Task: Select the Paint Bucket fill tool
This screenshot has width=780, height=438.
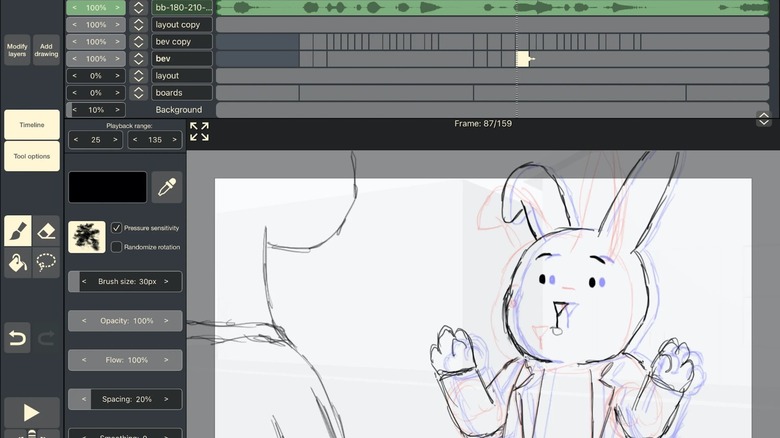Action: (x=18, y=262)
